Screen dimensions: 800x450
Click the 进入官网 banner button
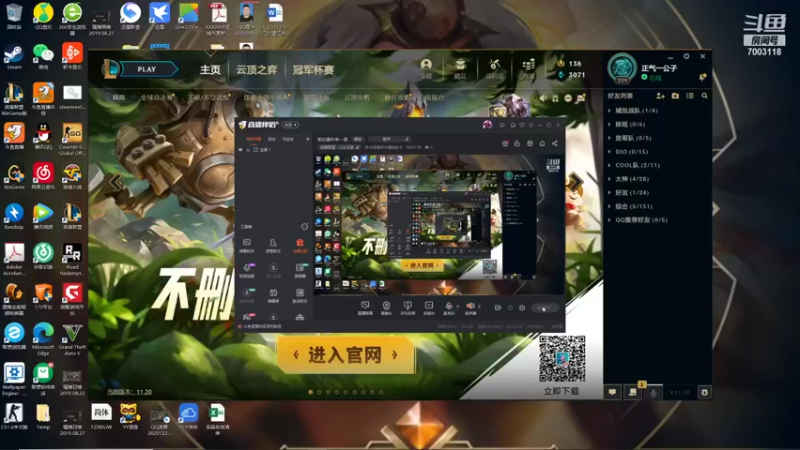346,355
